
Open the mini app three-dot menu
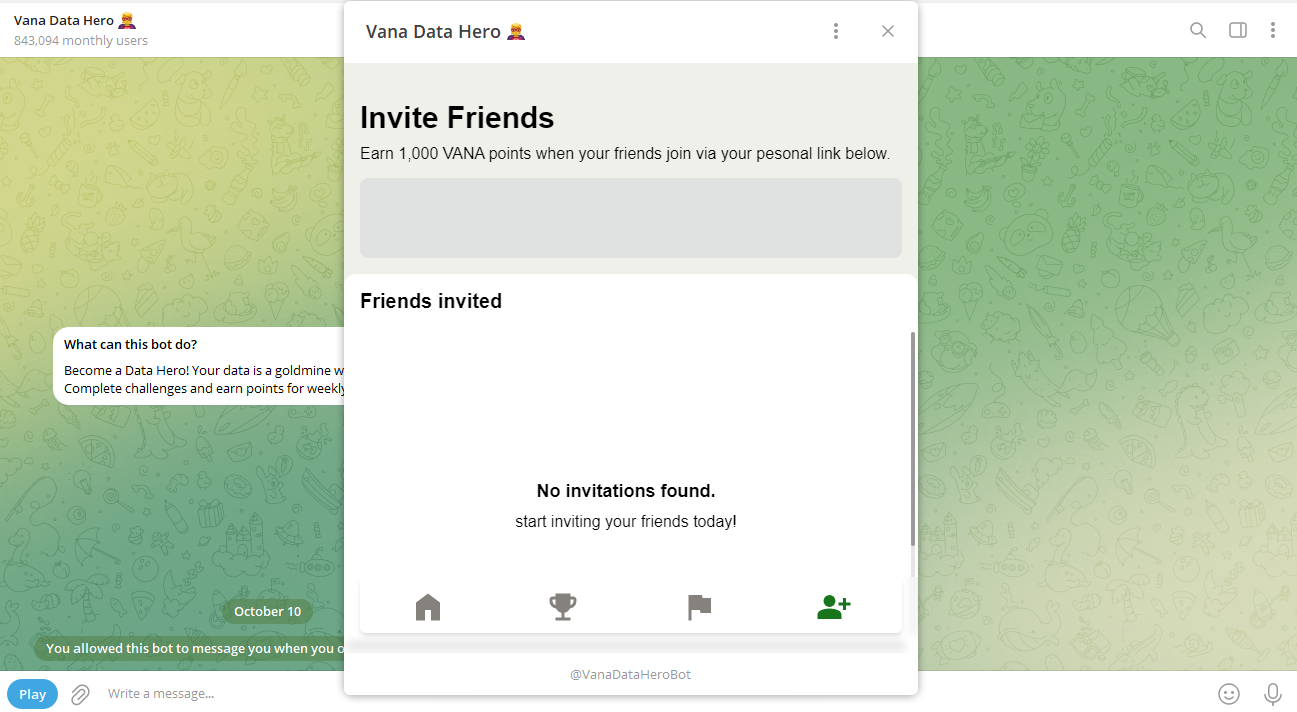pyautogui.click(x=836, y=31)
